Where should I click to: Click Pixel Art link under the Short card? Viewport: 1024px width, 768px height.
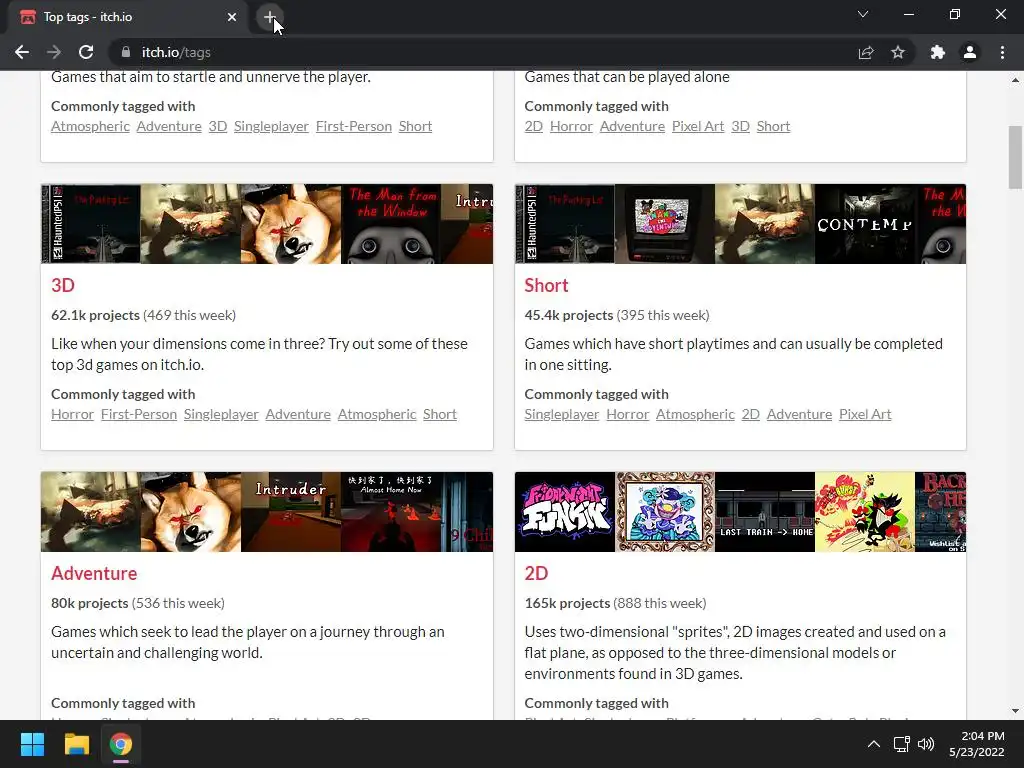[x=865, y=414]
